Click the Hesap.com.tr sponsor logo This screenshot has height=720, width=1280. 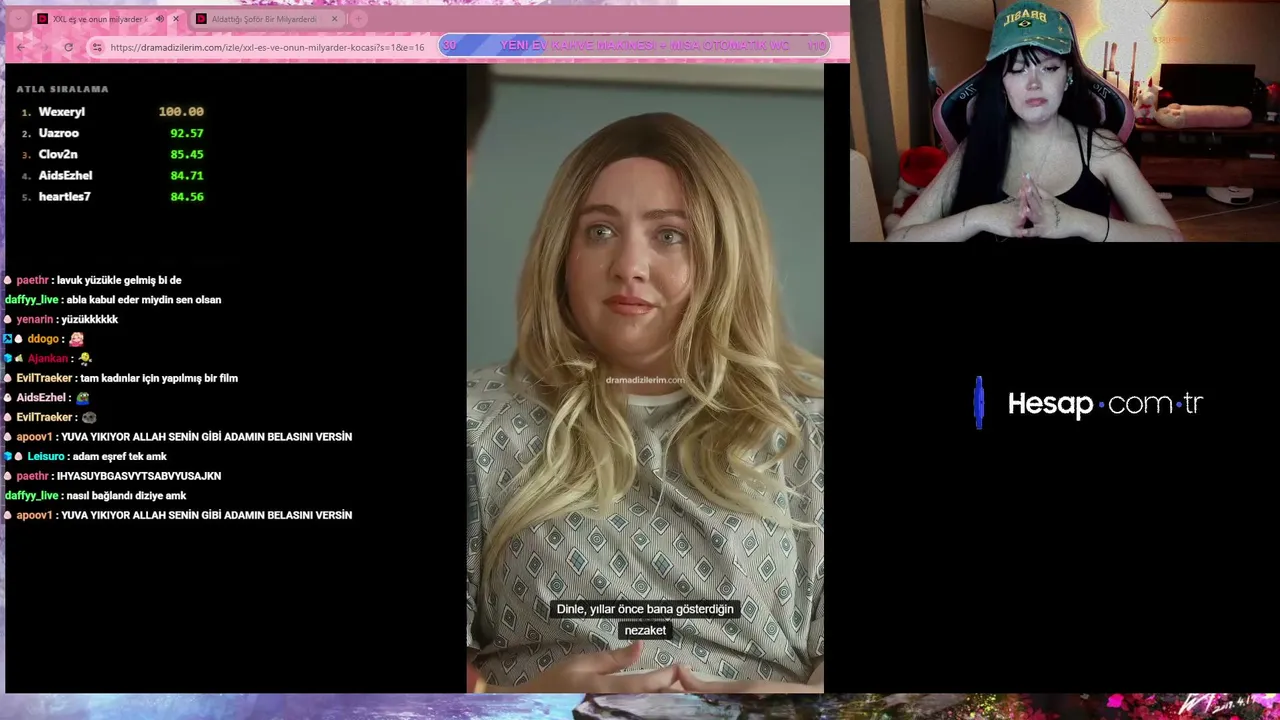pos(1090,403)
